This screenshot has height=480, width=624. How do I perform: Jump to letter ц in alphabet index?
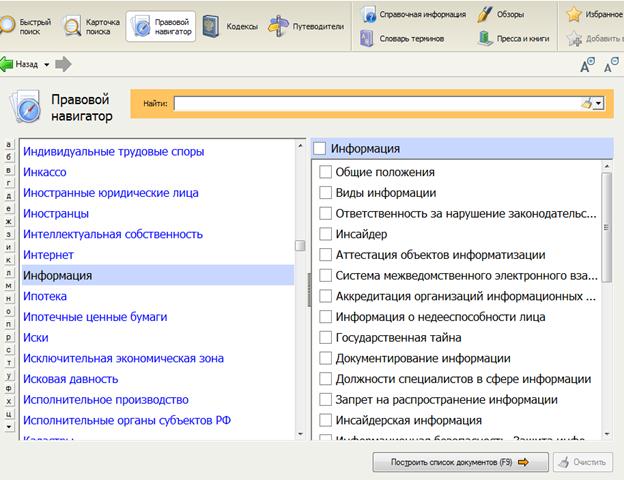point(8,414)
